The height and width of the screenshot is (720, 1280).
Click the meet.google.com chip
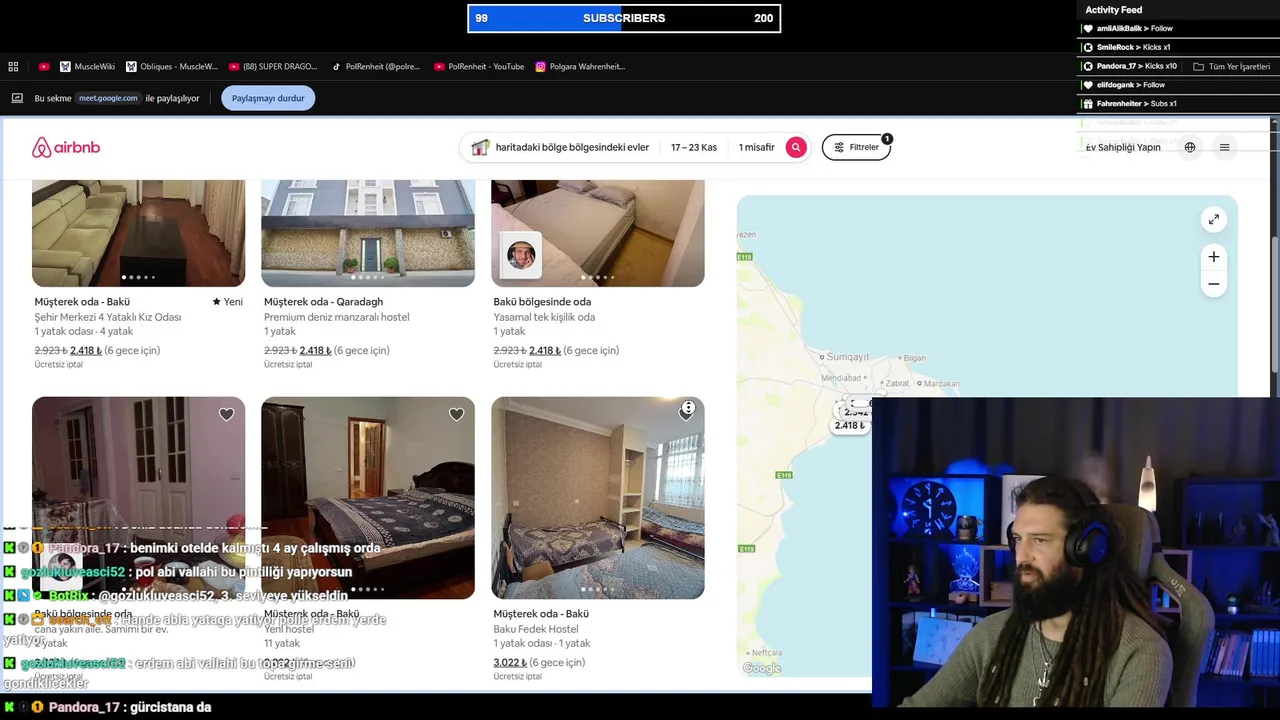(109, 98)
